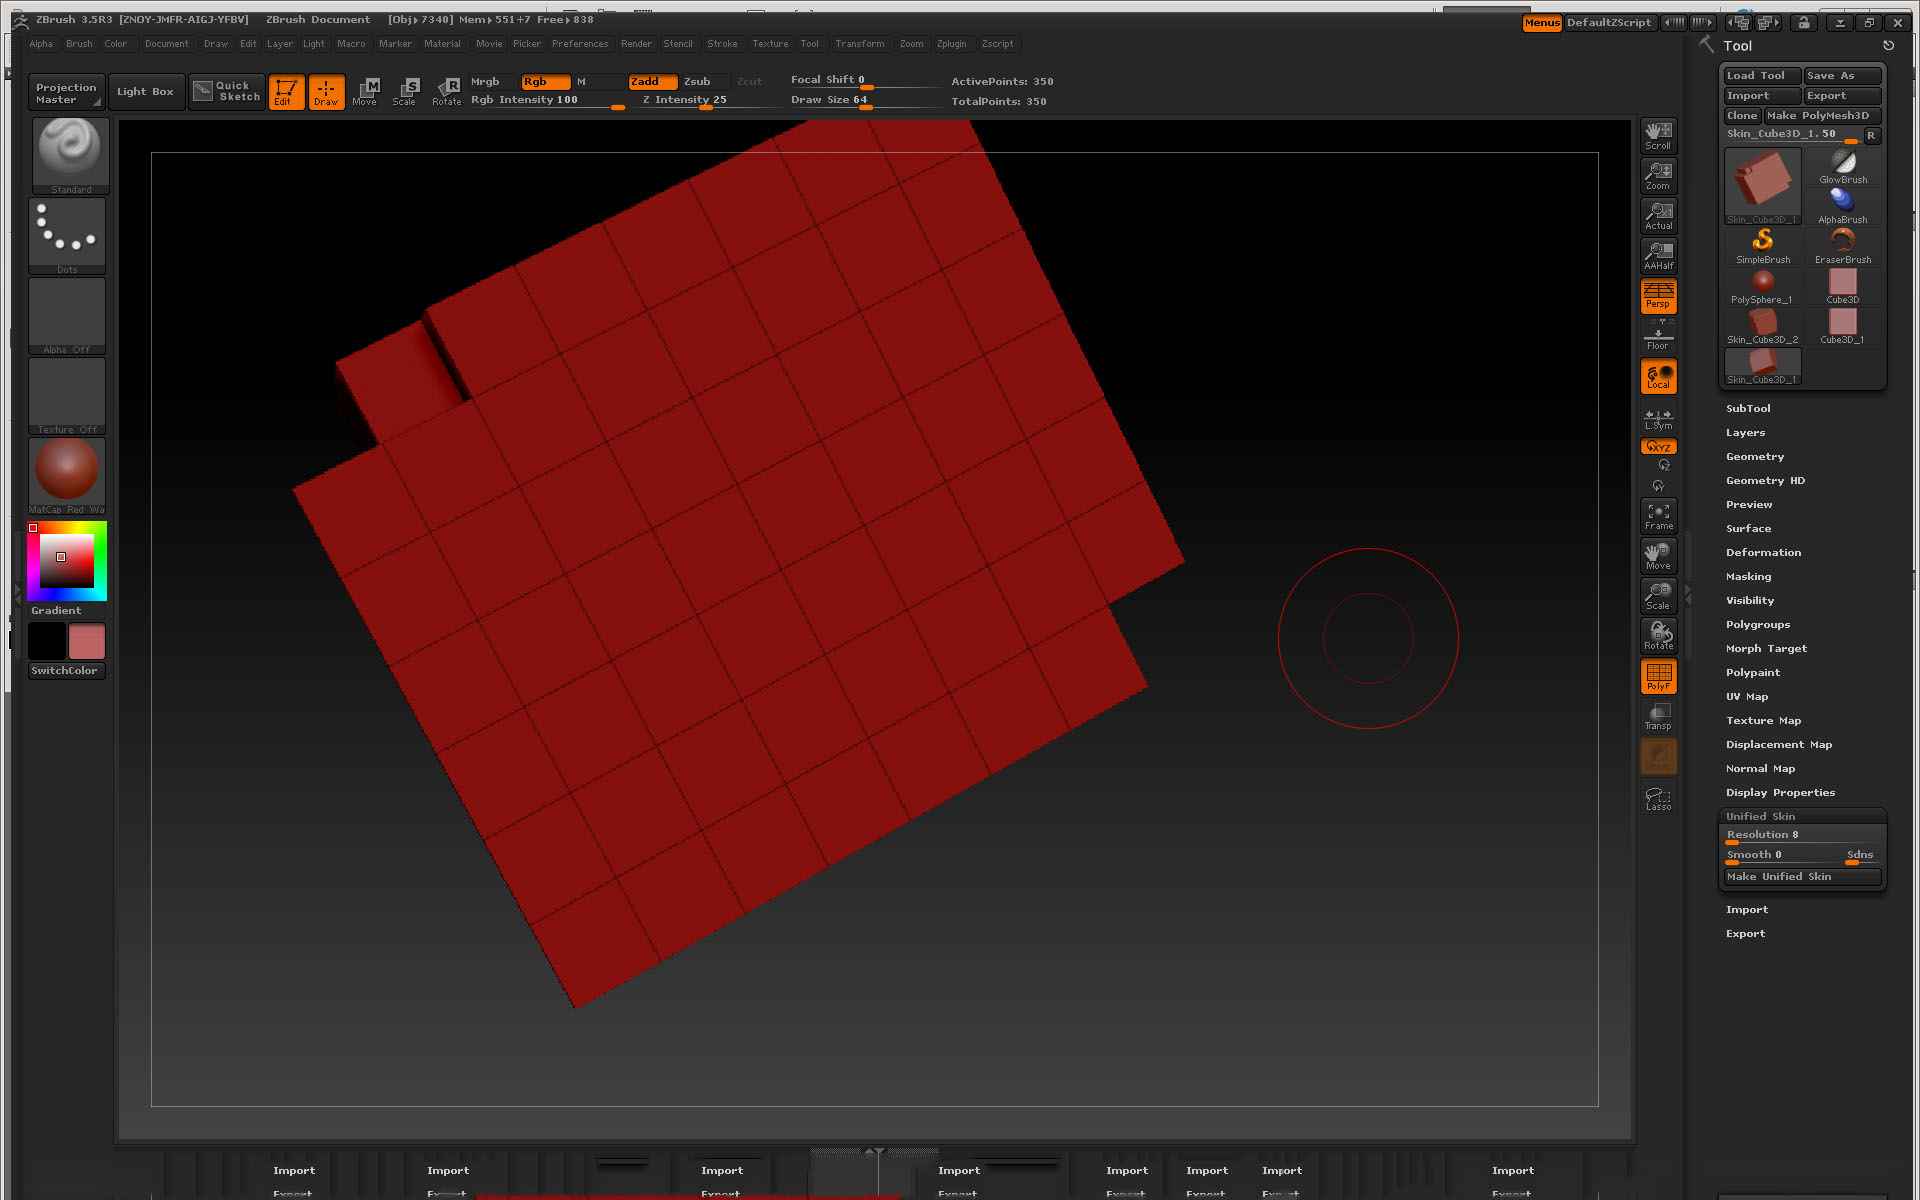Click the Frame icon in right shelf
The width and height of the screenshot is (1920, 1200).
pos(1658,516)
